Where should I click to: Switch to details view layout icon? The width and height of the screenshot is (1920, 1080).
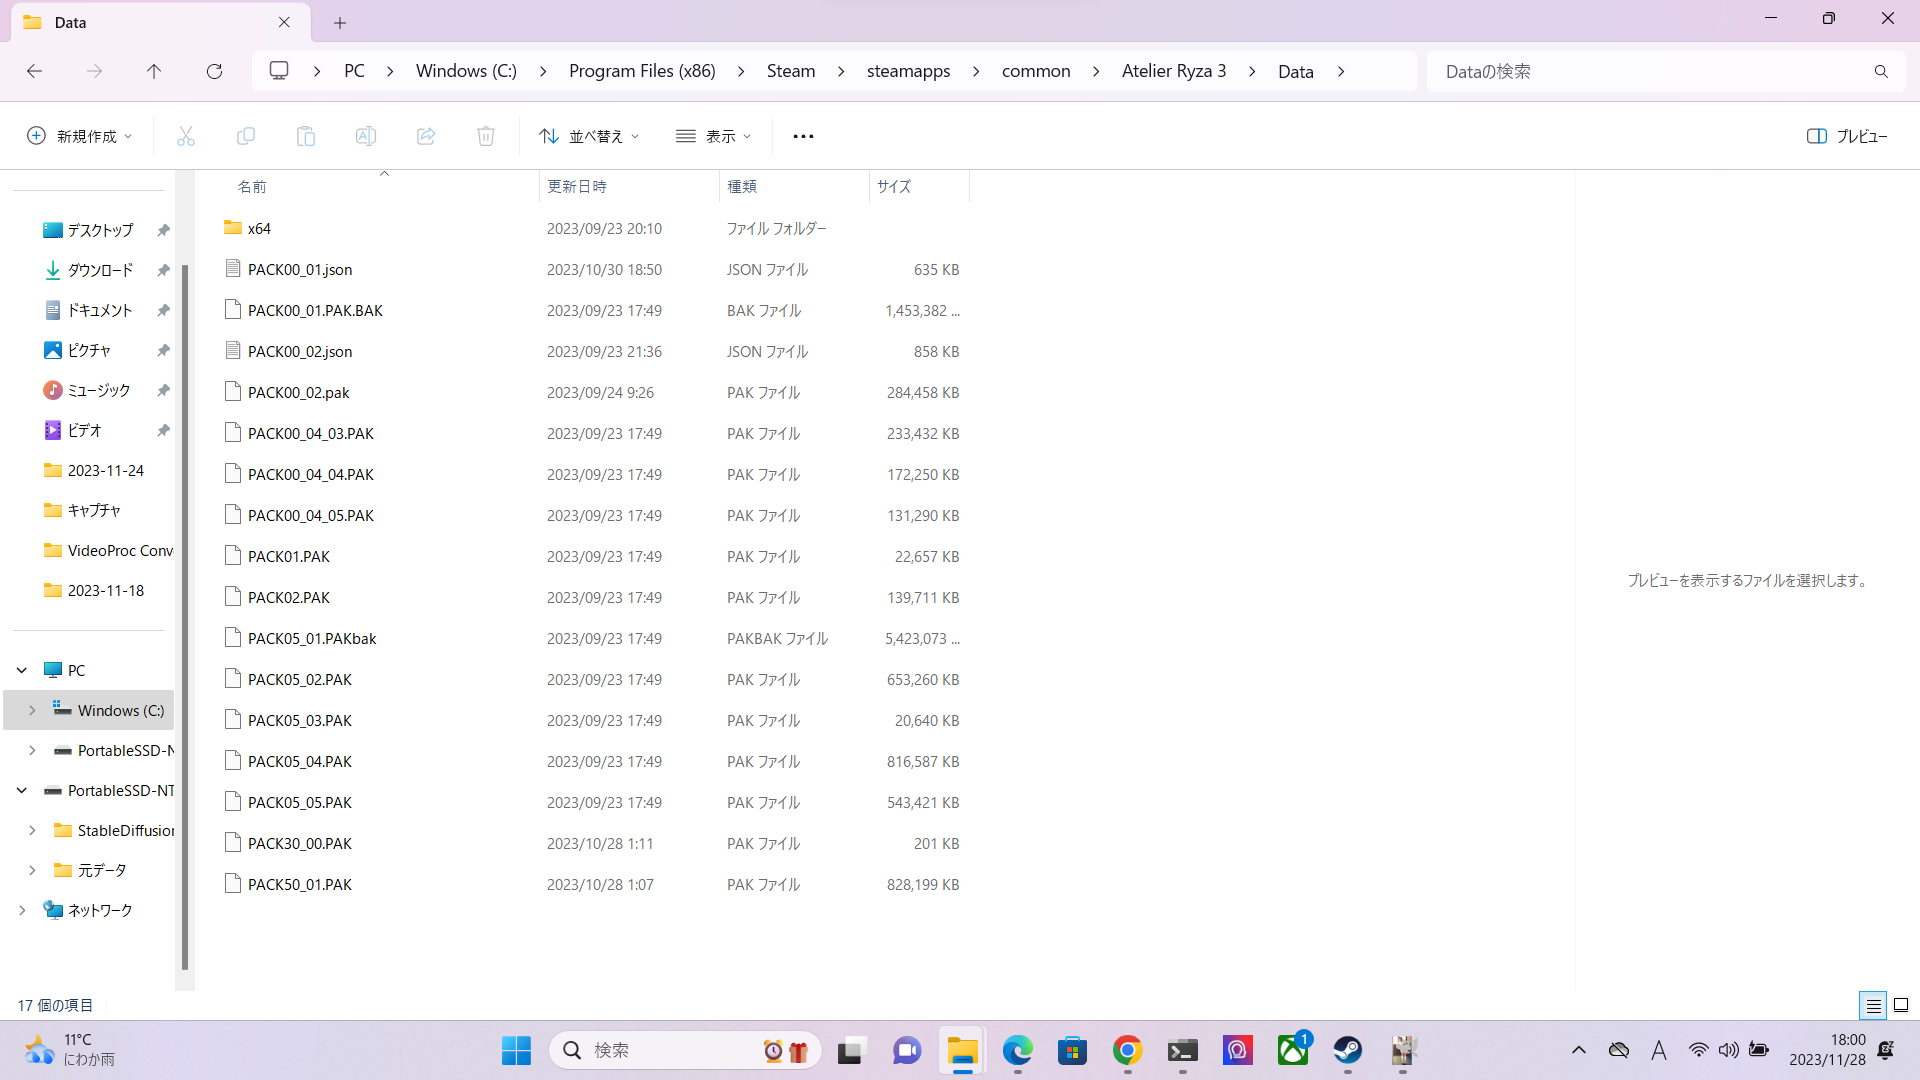(x=1873, y=1005)
